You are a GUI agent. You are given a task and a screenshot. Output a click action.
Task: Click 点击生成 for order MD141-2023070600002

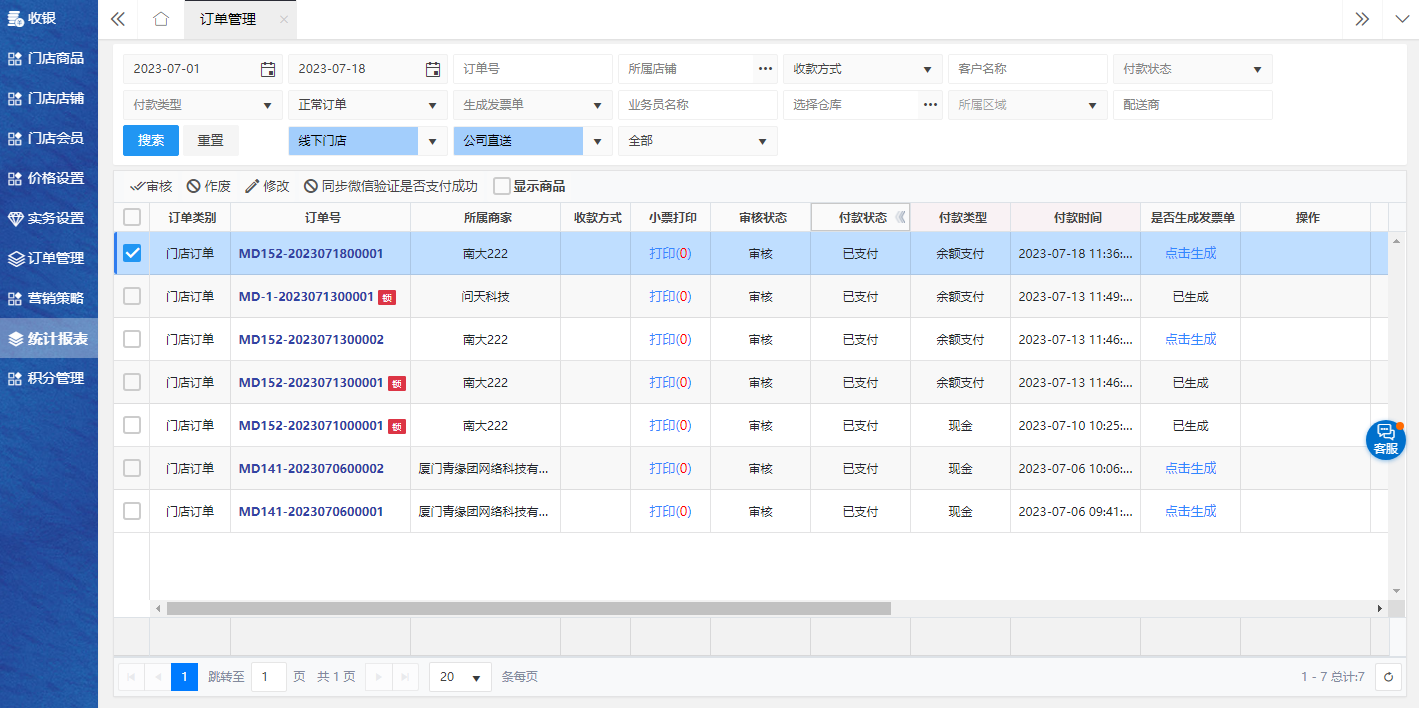coord(1190,468)
